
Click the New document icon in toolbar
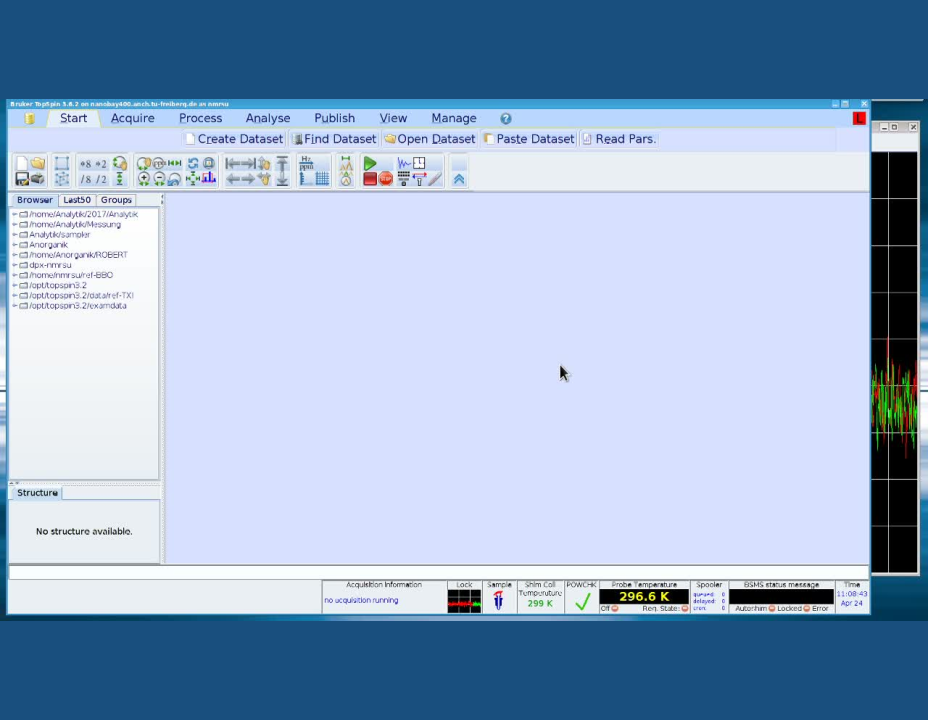pyautogui.click(x=22, y=163)
